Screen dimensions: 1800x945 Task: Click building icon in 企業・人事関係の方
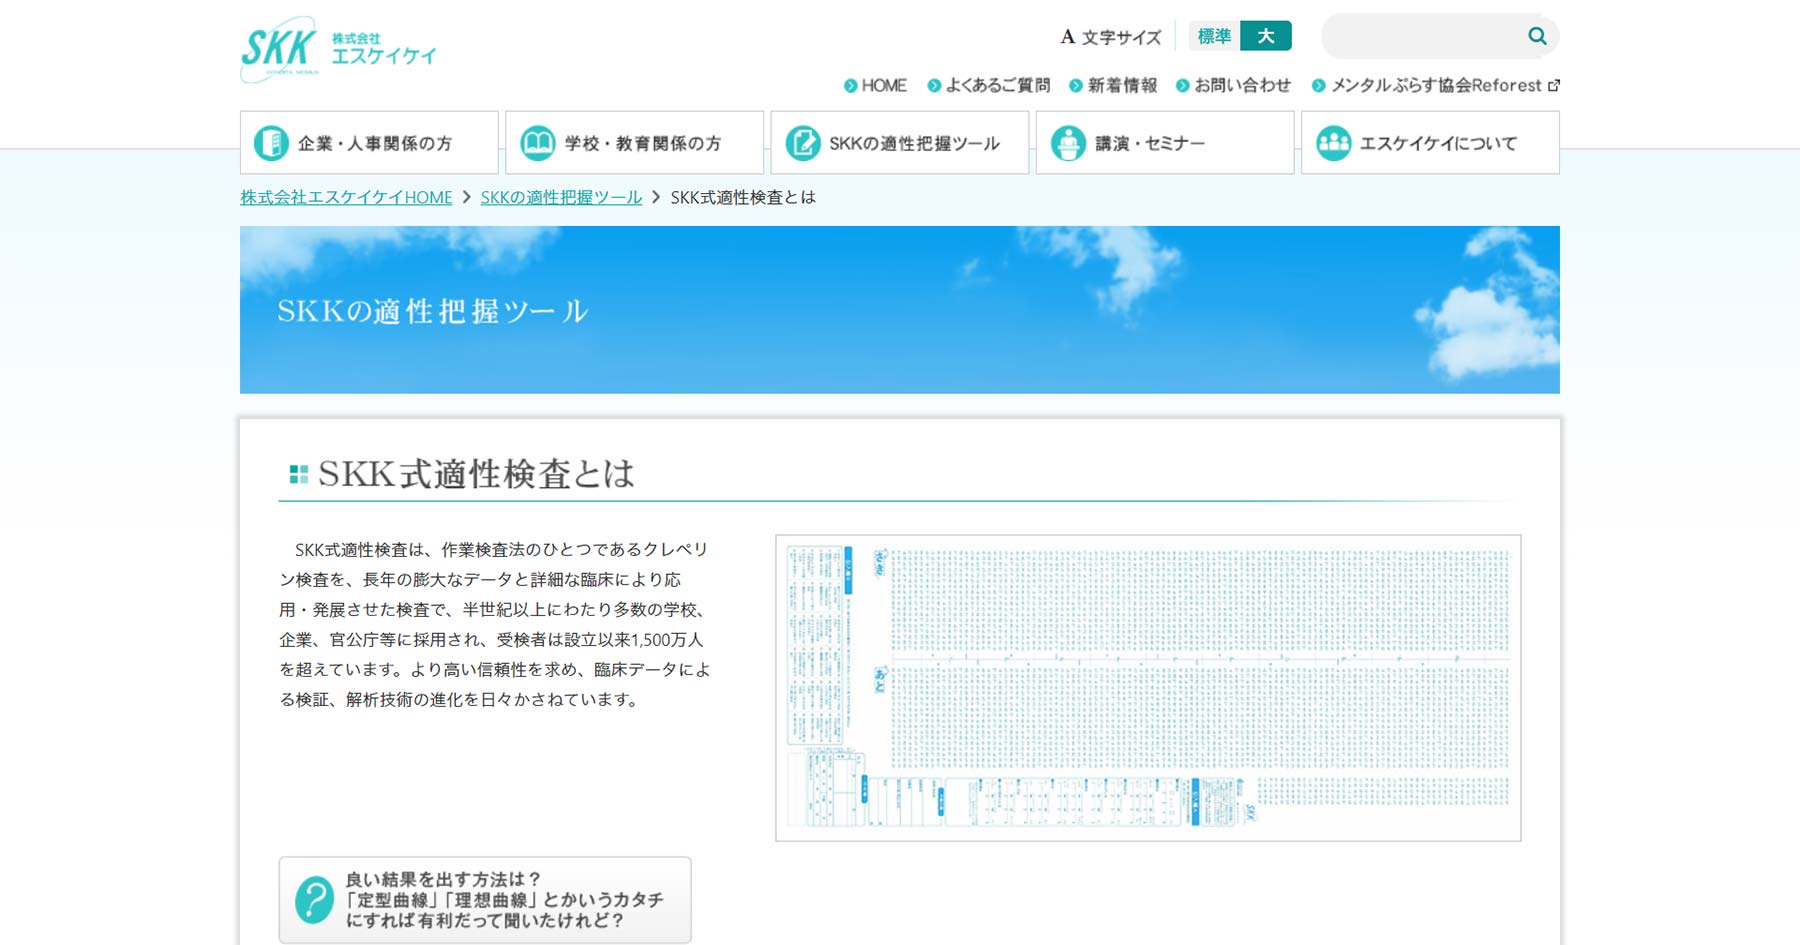click(x=271, y=143)
